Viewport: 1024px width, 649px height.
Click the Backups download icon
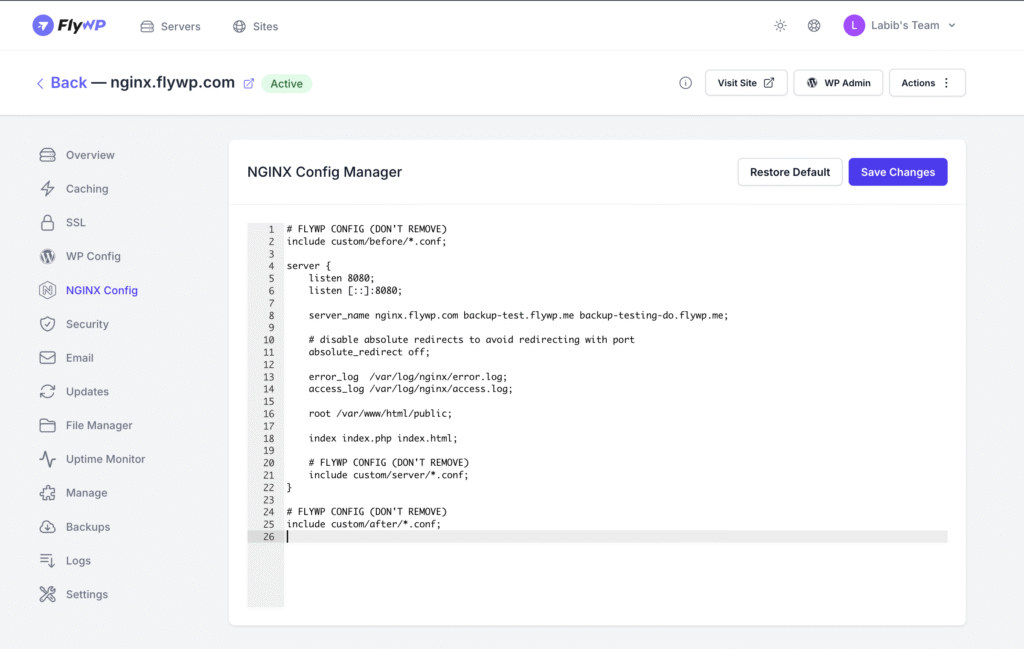point(47,527)
